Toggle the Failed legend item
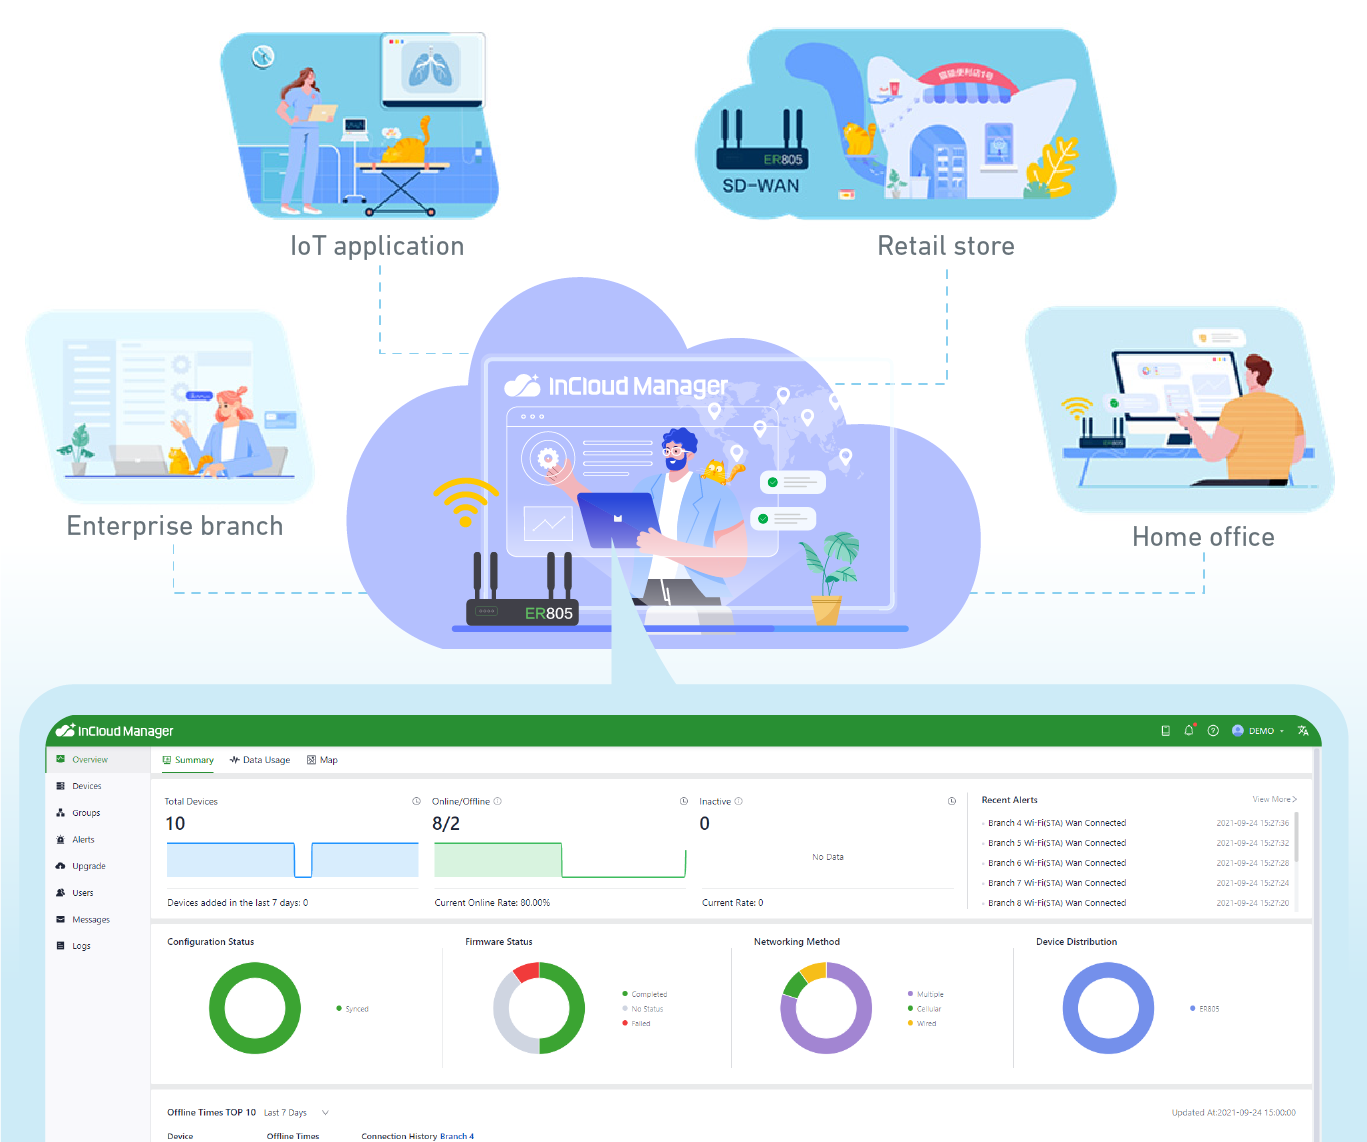1367x1142 pixels. [636, 1023]
